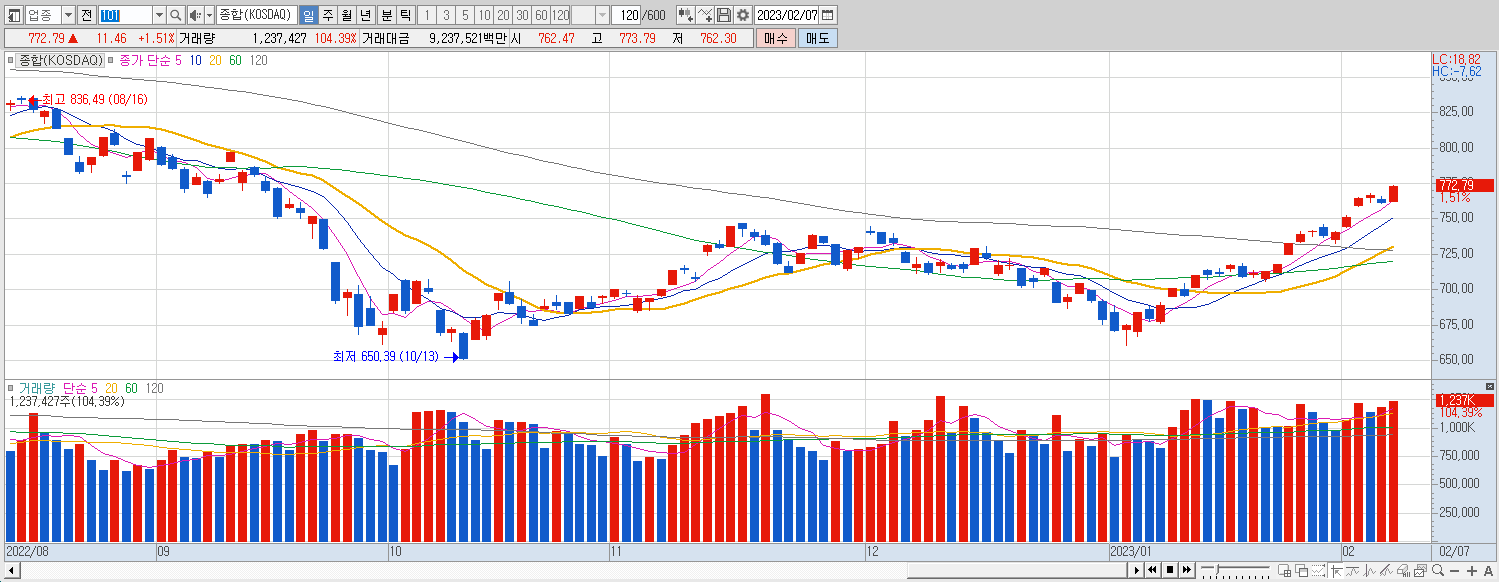The height and width of the screenshot is (582, 1499).
Task: Select the 5 interval button
Action: (x=465, y=15)
